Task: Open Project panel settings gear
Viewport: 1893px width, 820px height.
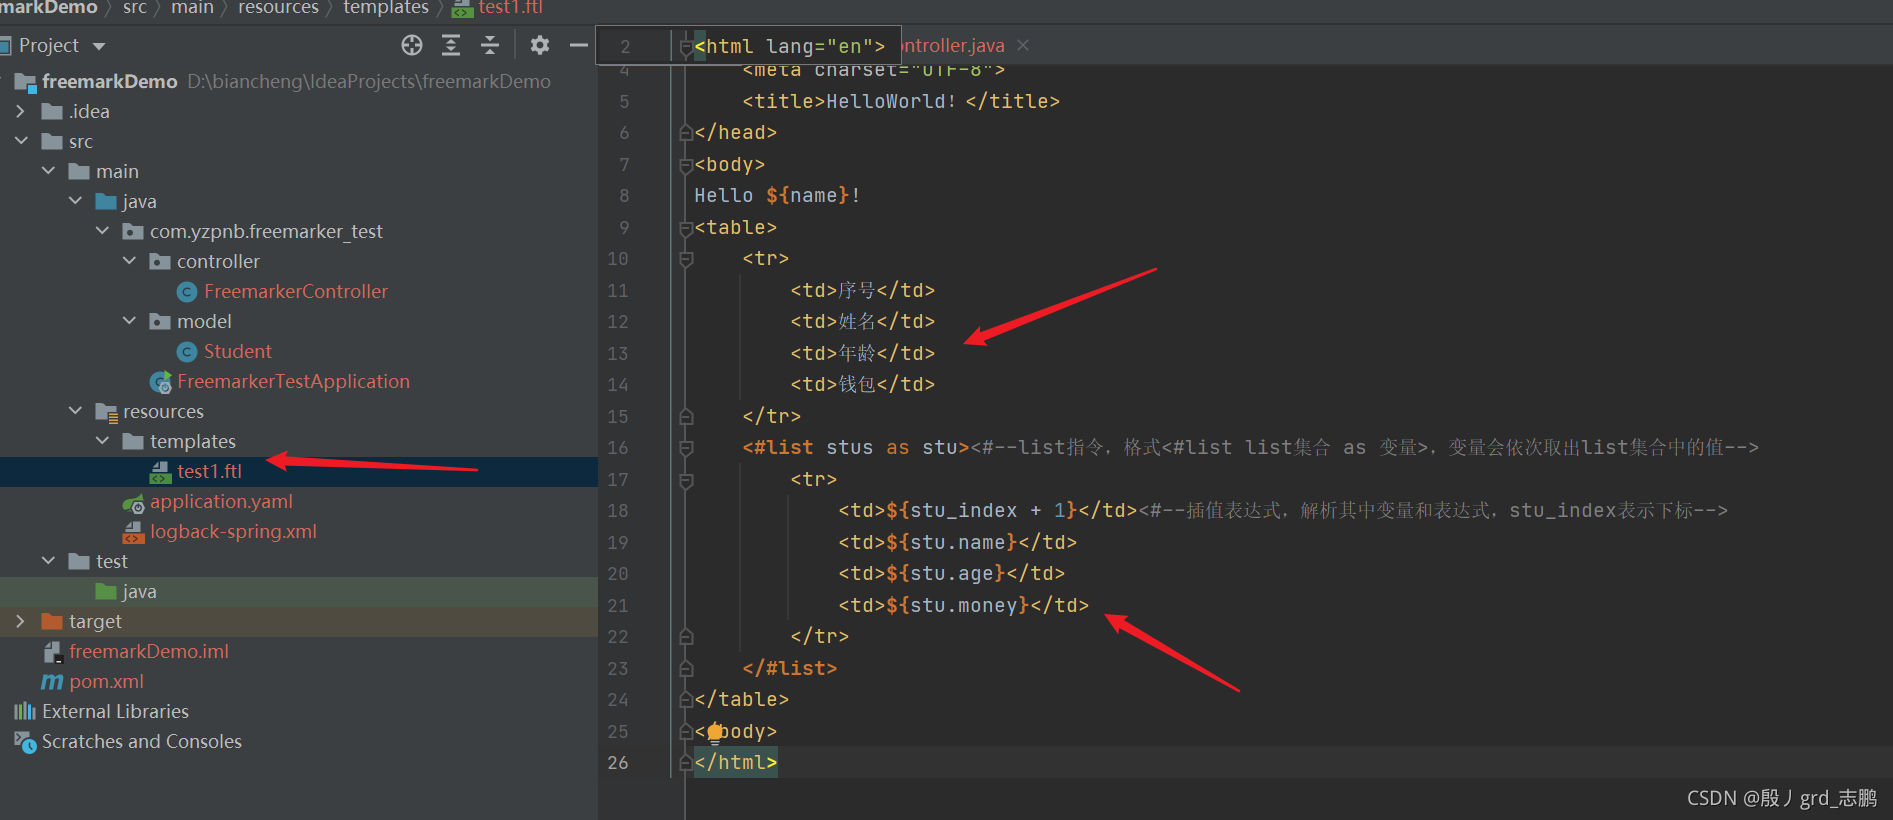Action: 540,45
